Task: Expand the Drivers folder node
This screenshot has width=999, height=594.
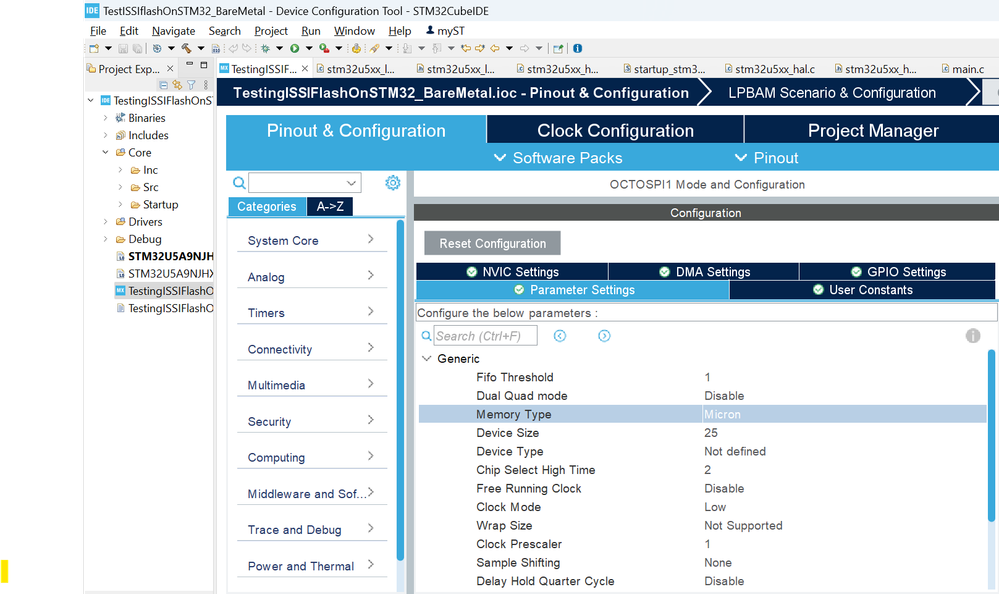Action: [105, 222]
